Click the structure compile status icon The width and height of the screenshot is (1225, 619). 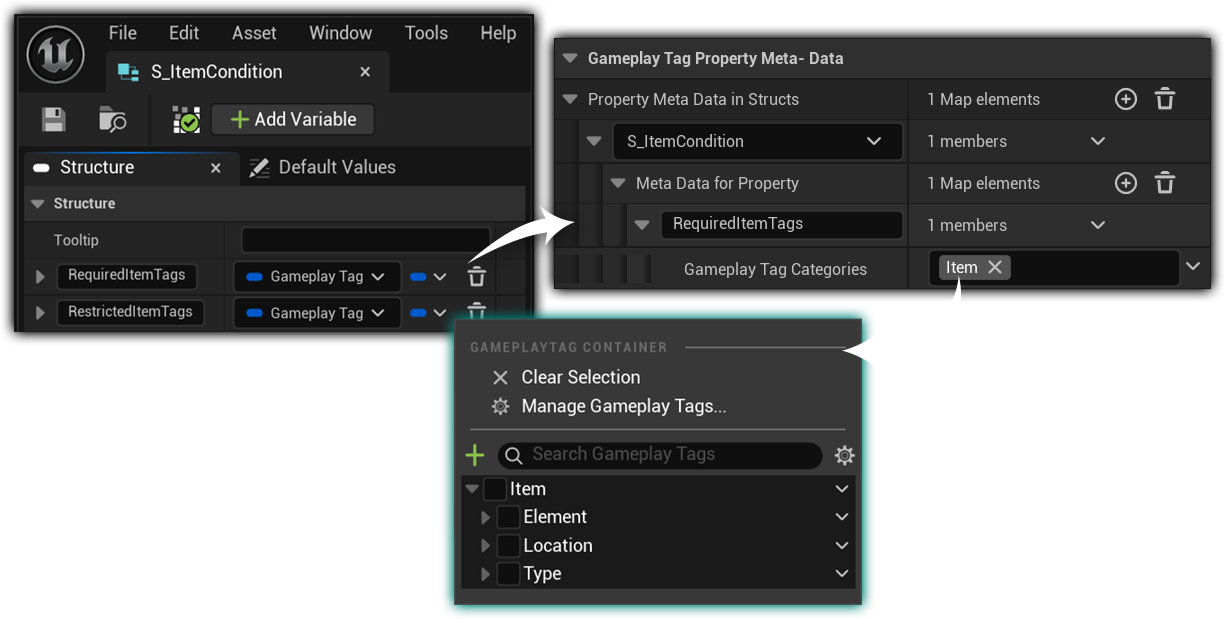click(186, 120)
